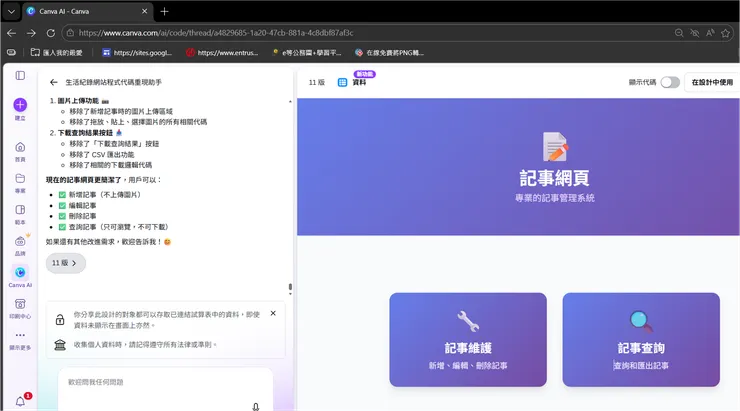Viewport: 740px width, 411px height.
Task: Click the browser forward arrow
Action: (x=31, y=33)
